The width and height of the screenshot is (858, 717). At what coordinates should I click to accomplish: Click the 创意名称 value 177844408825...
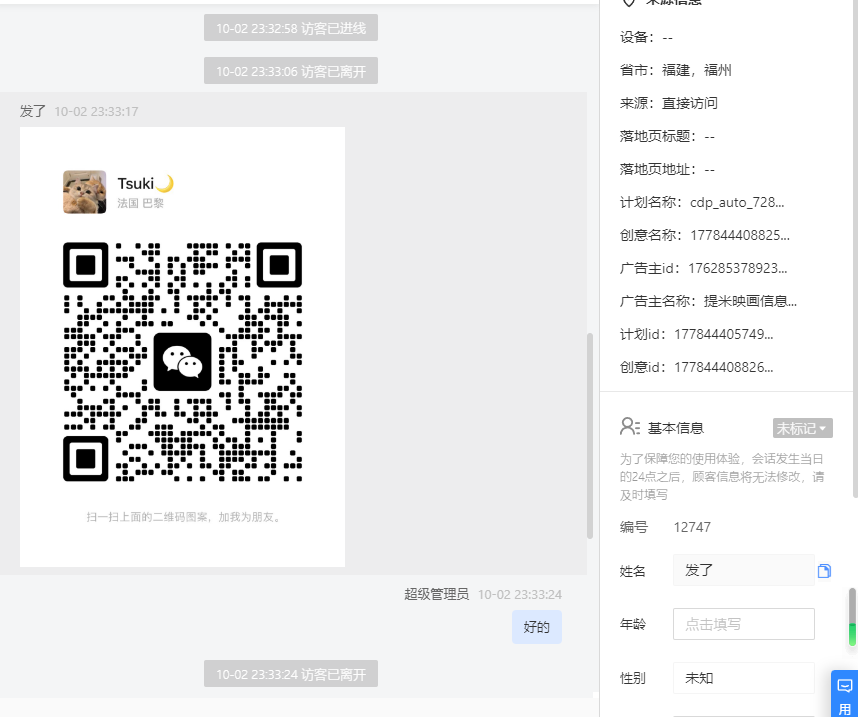coord(740,235)
